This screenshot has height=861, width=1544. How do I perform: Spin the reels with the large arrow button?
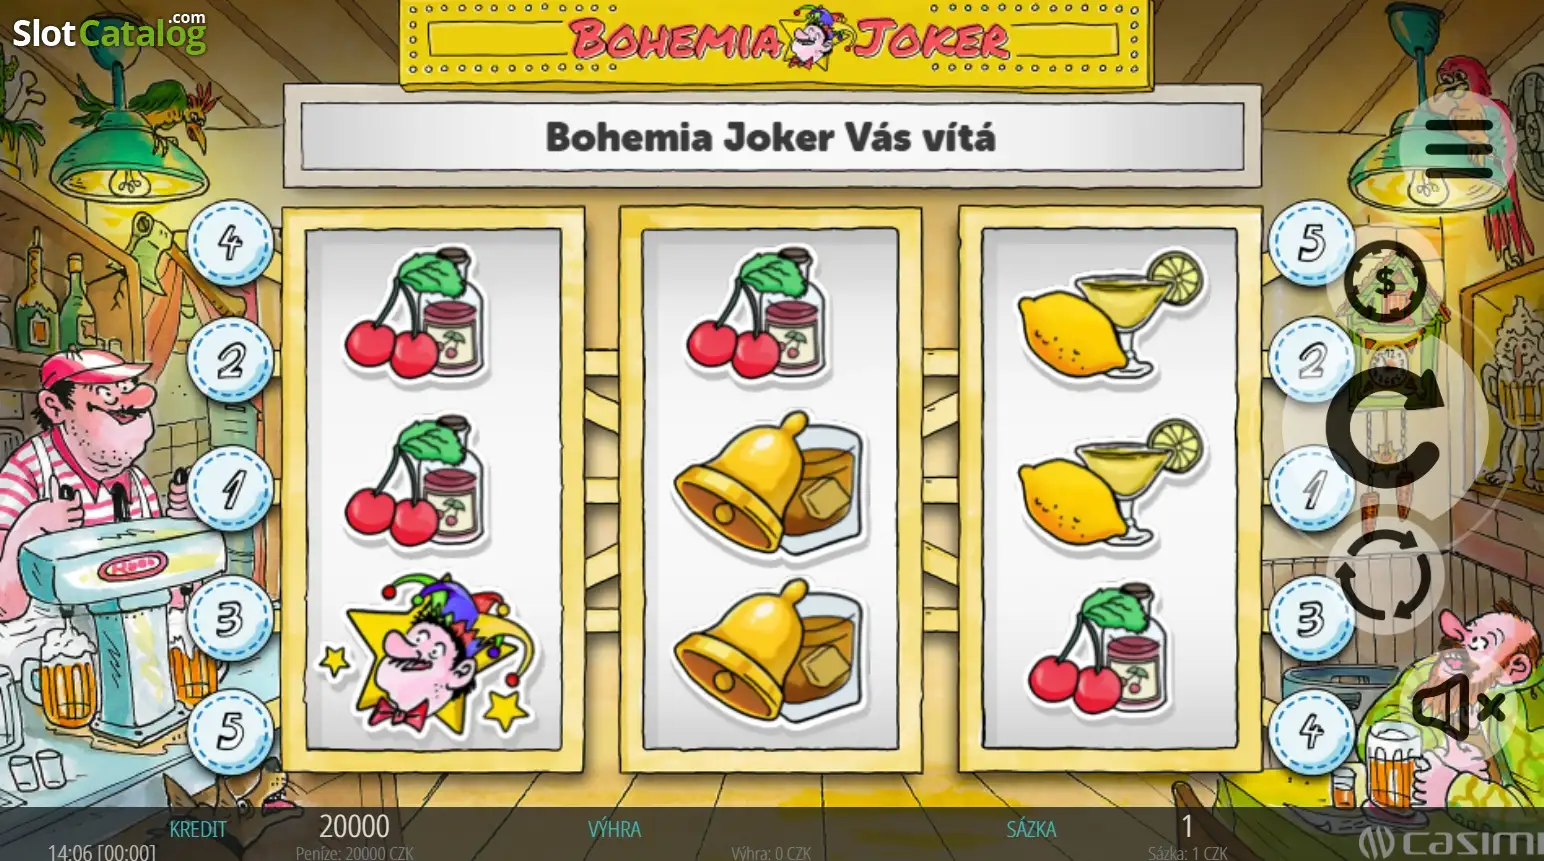pos(1386,426)
